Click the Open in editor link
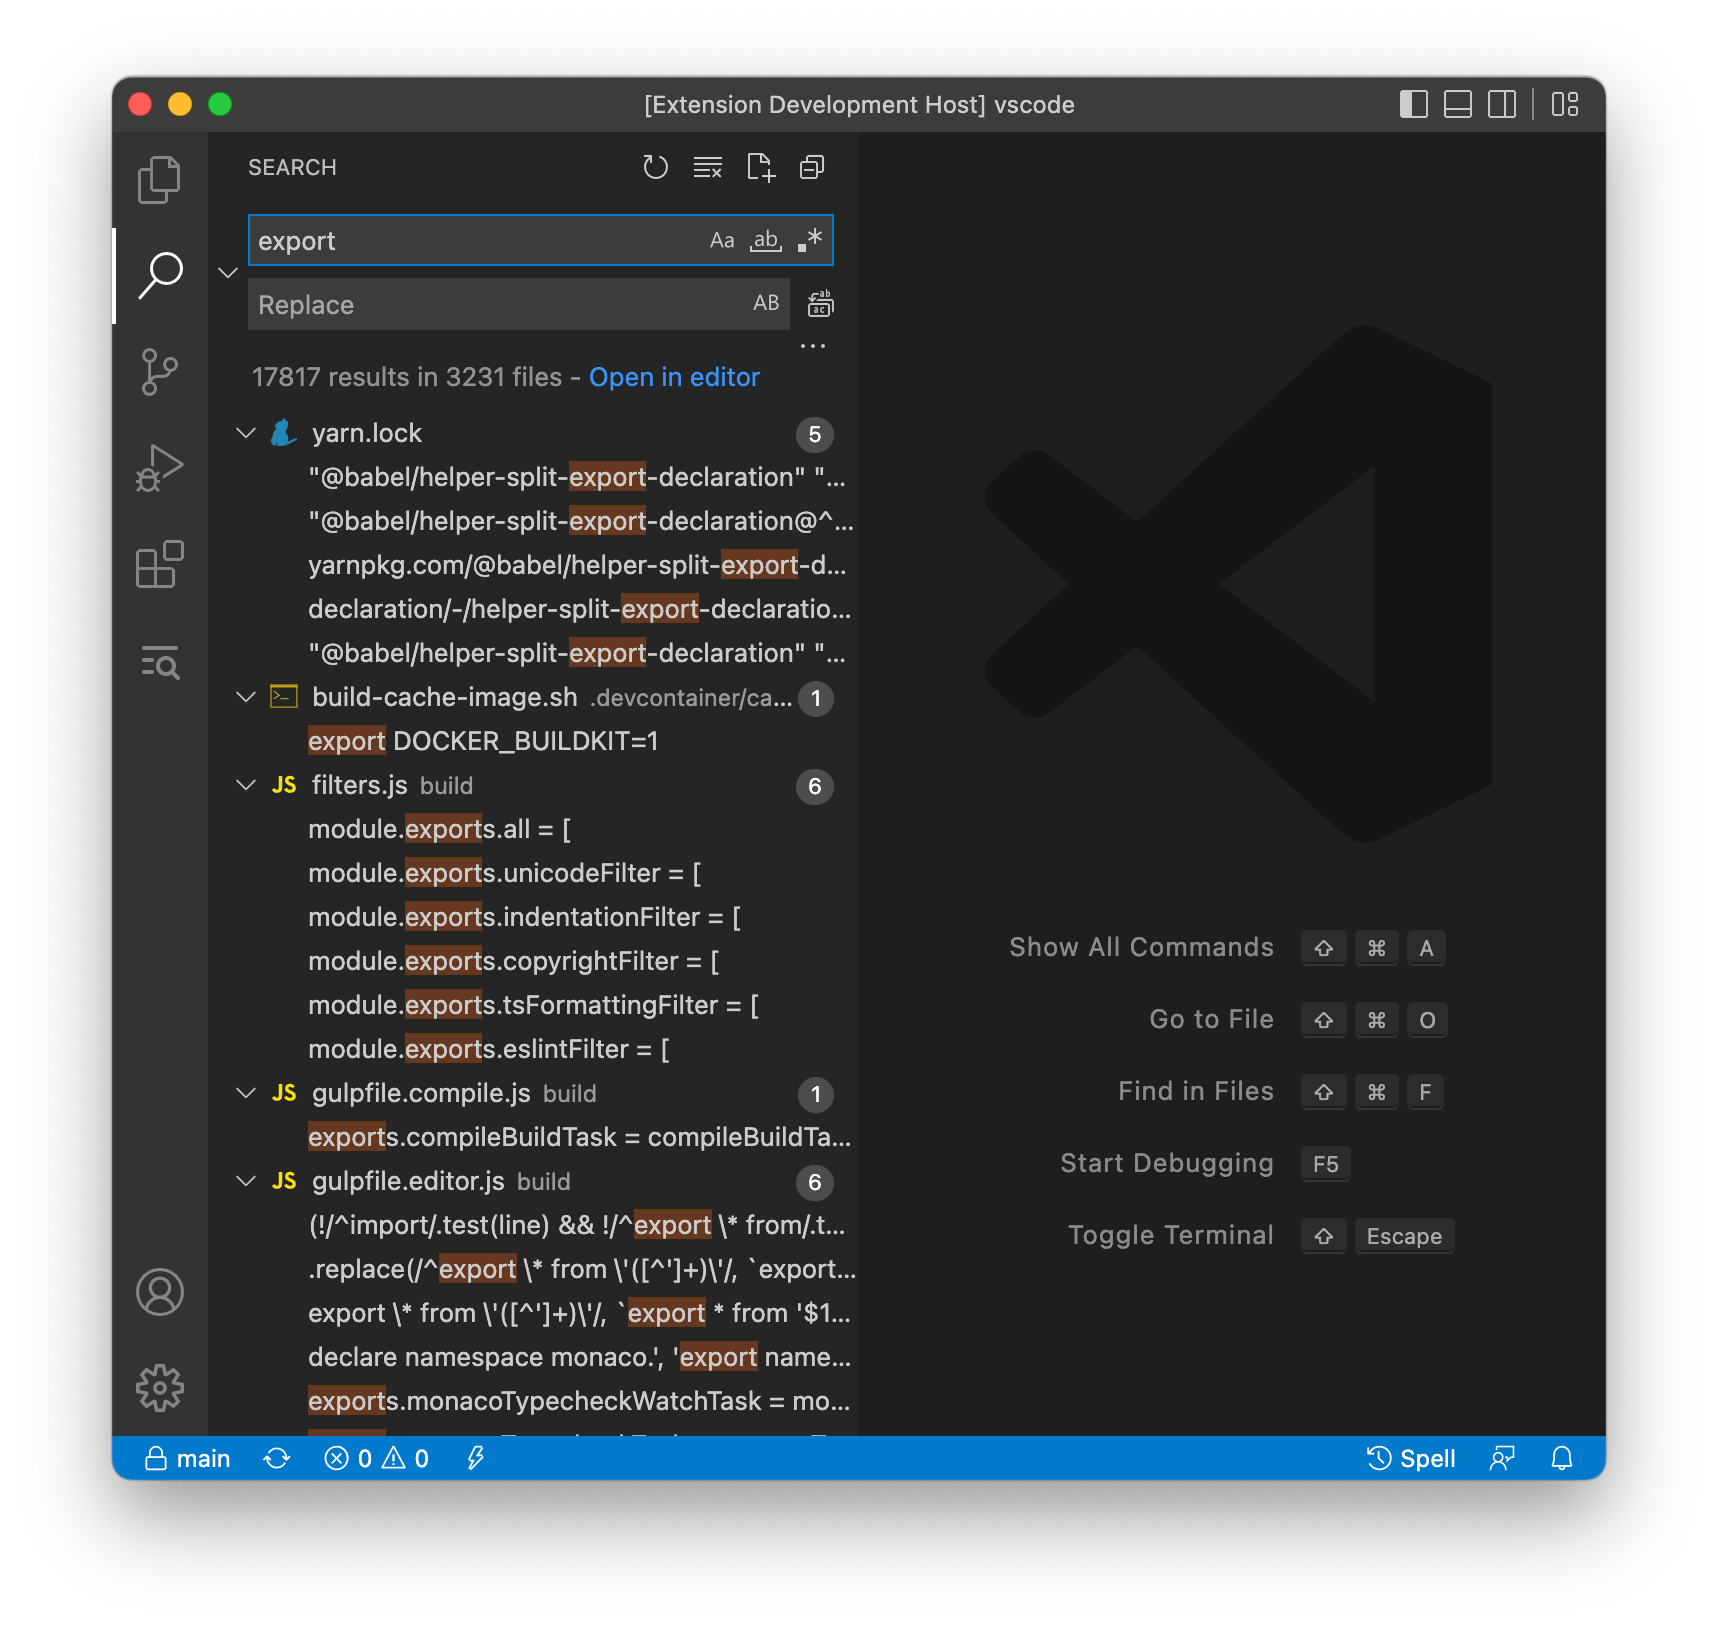Screen dimensions: 1718x1628 (674, 377)
